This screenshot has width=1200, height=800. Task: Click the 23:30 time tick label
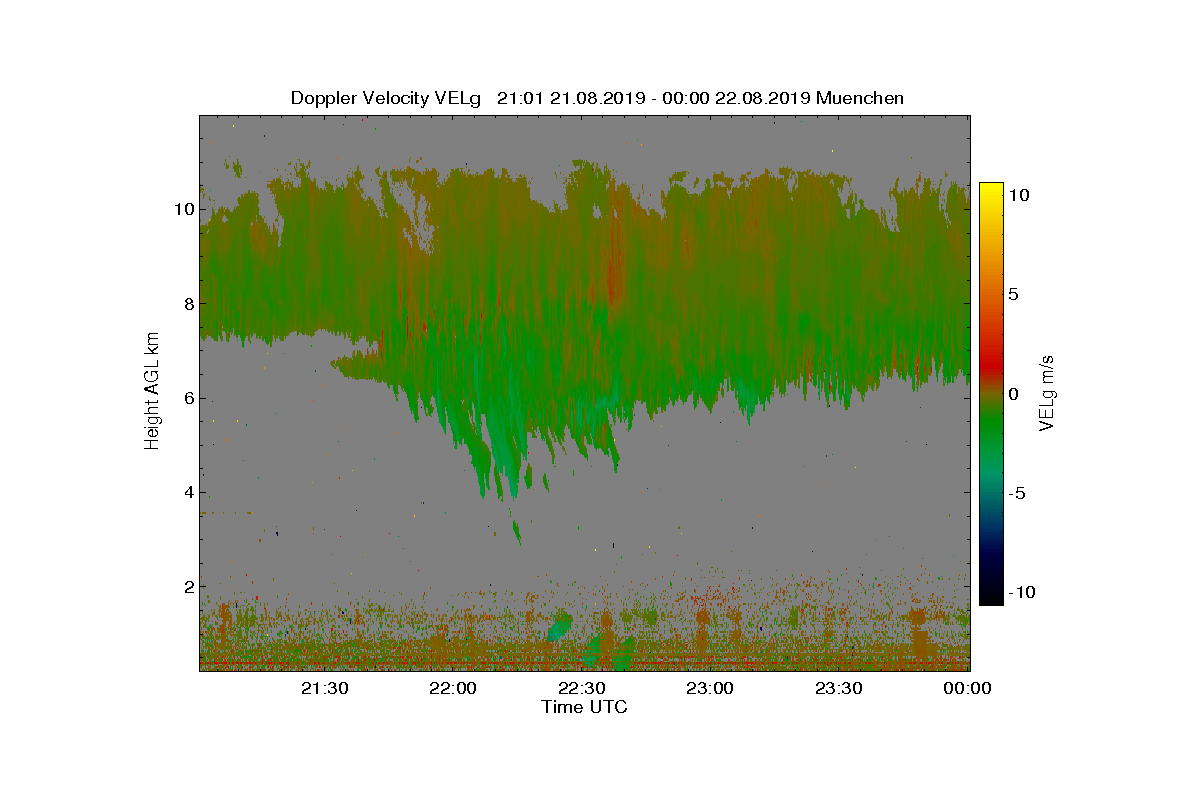(838, 688)
